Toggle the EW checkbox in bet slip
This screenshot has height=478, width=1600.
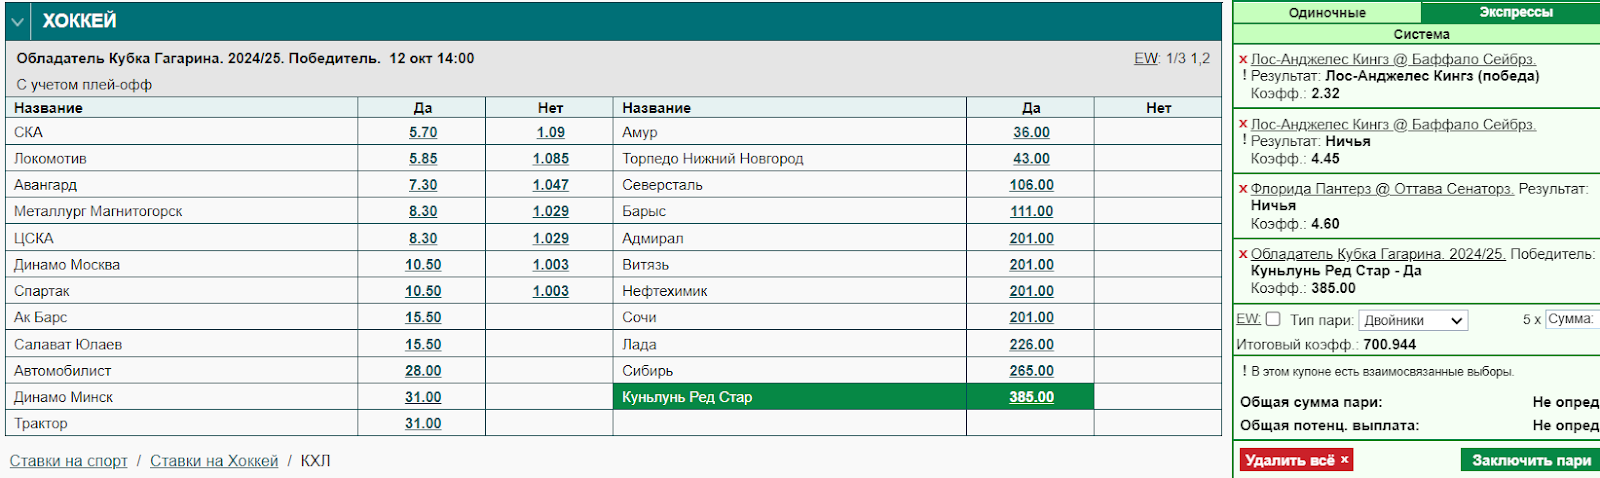(1273, 319)
